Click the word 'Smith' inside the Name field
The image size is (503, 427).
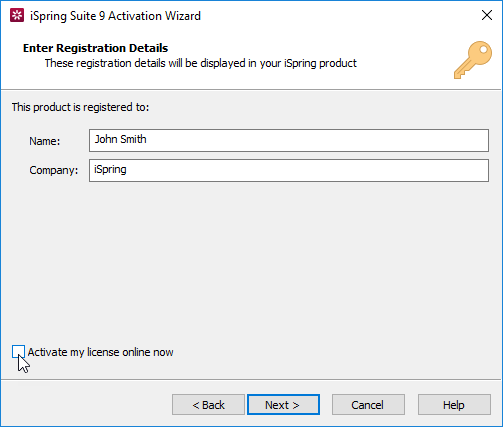133,139
